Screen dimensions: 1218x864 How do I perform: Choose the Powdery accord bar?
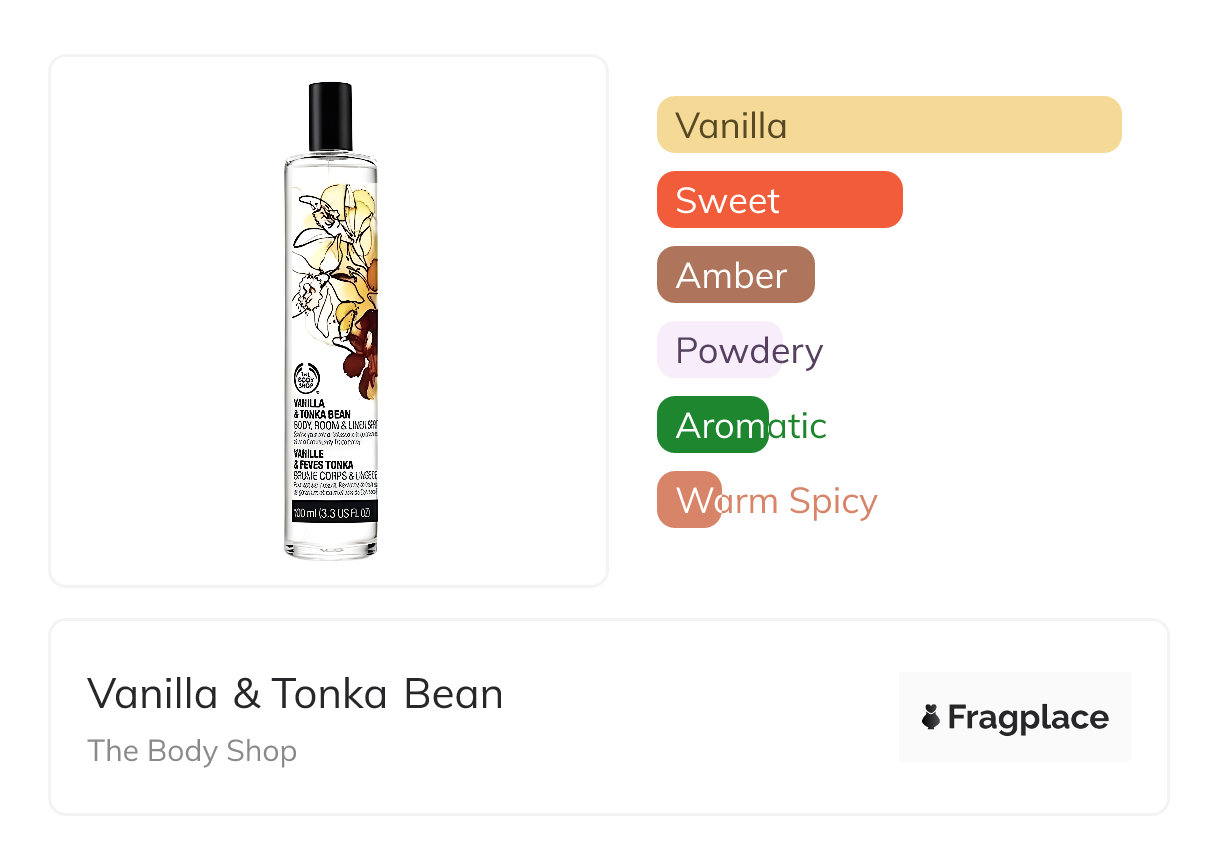[719, 350]
